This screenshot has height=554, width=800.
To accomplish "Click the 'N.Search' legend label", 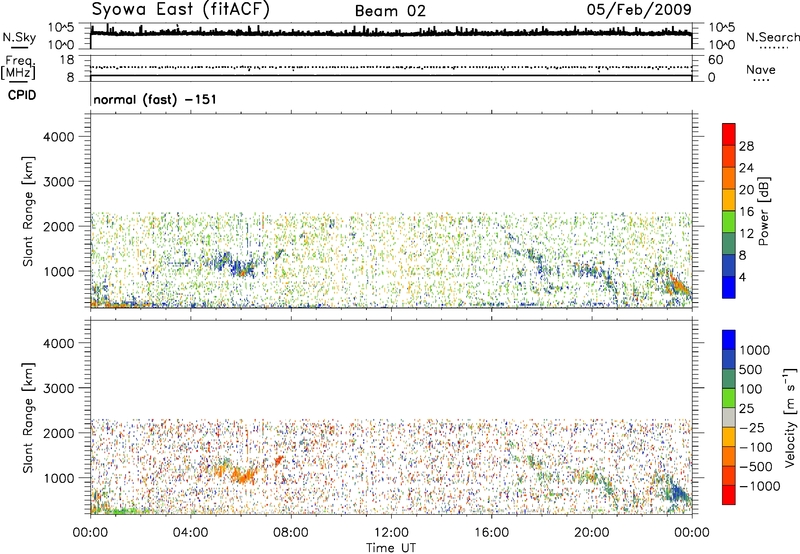I will pyautogui.click(x=772, y=37).
